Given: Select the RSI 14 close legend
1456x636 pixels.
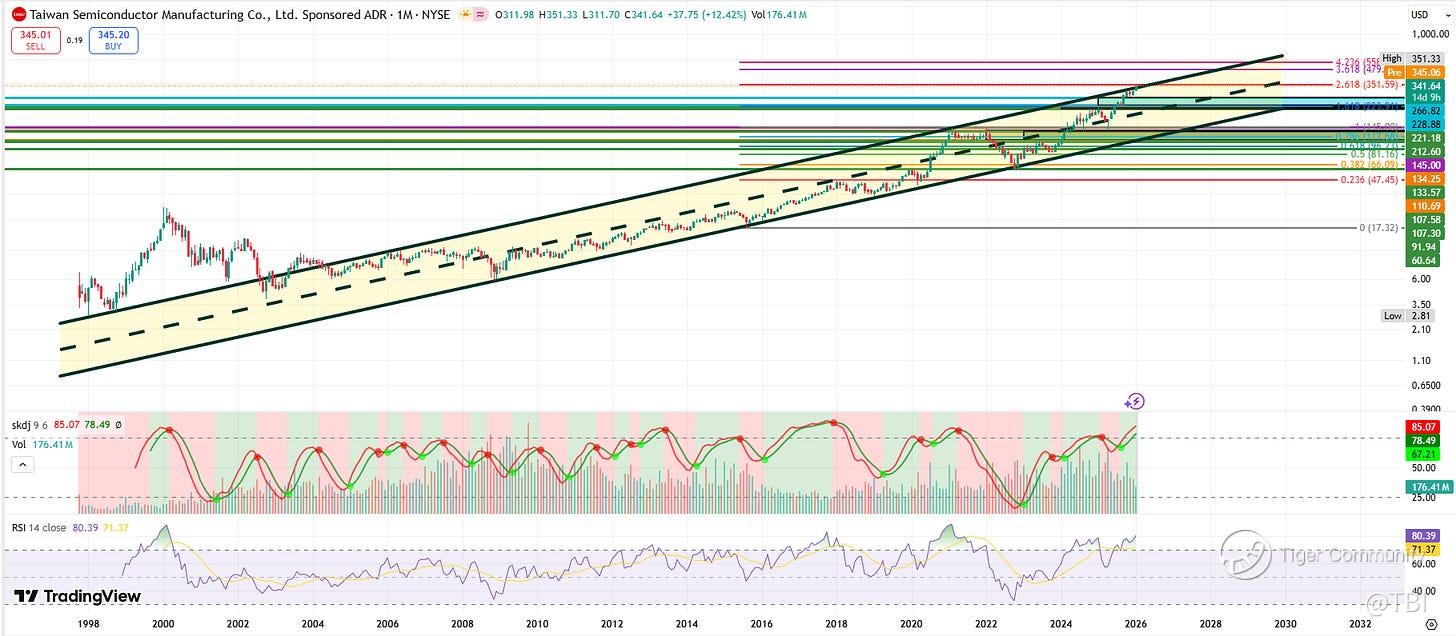Looking at the screenshot, I should tap(39, 526).
